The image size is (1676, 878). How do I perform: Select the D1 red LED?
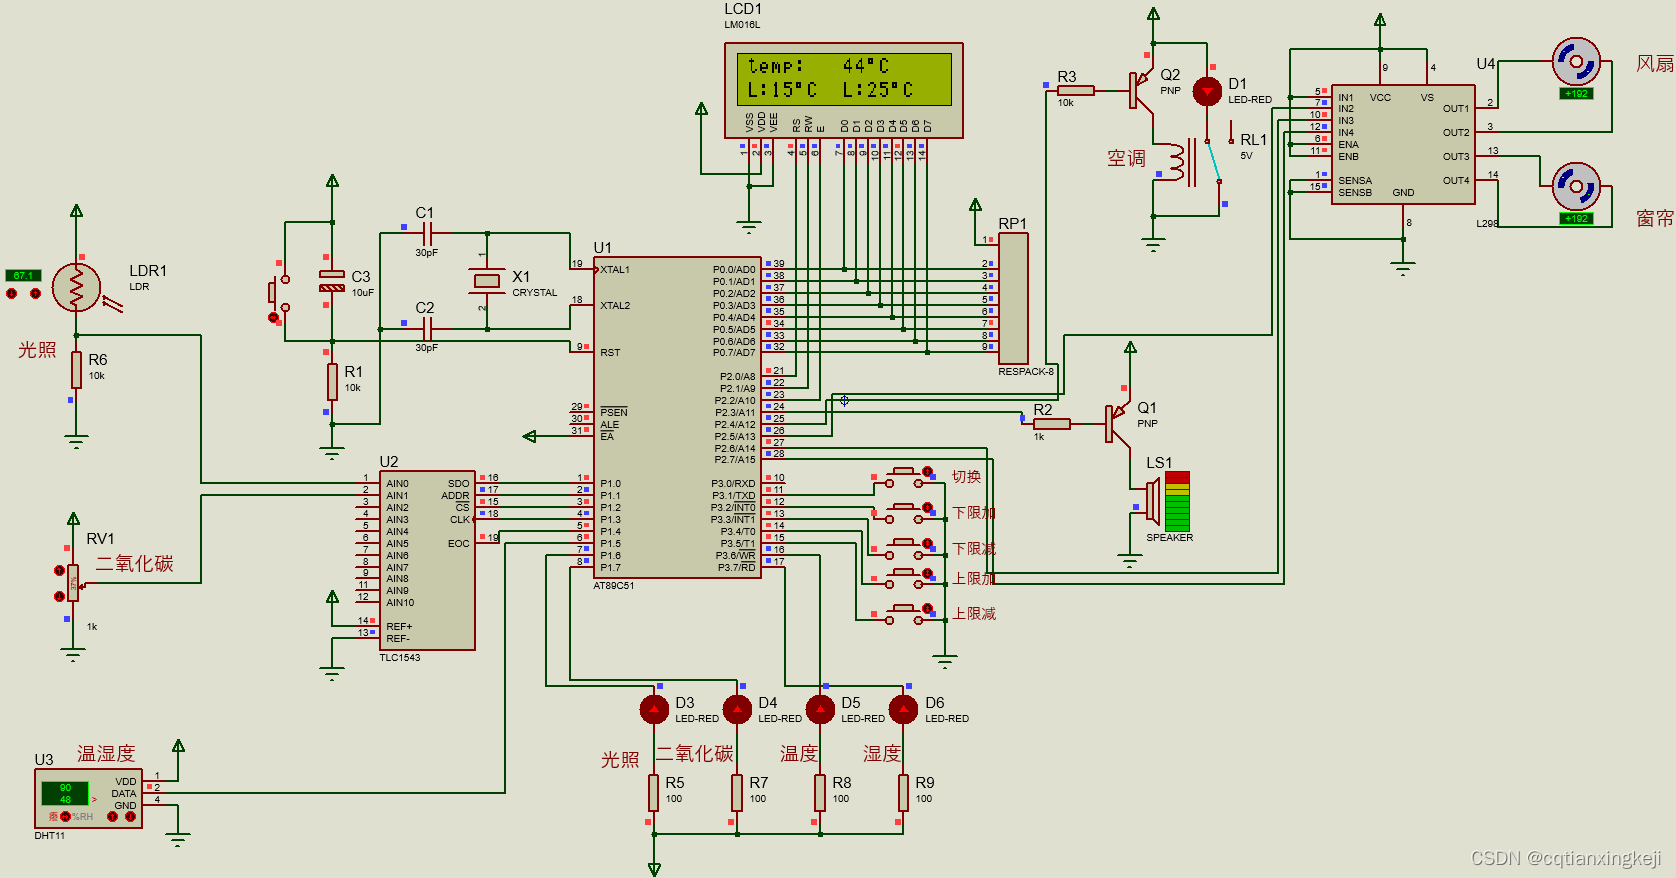(x=1207, y=91)
